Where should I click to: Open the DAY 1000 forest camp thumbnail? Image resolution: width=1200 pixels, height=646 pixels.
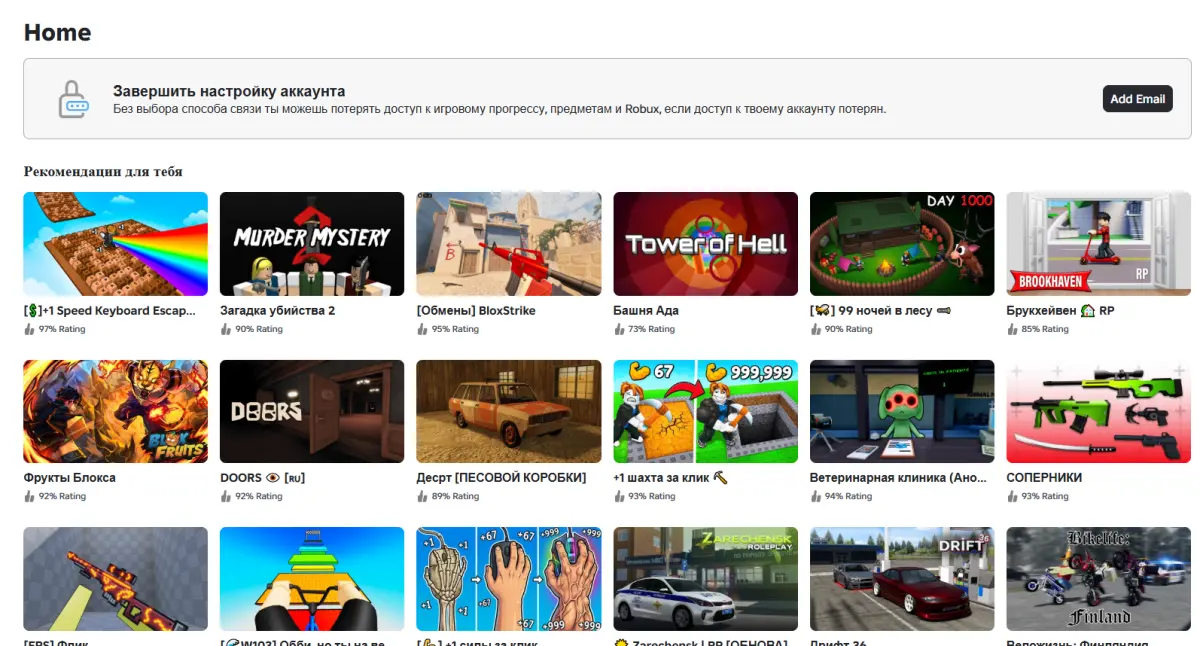902,244
